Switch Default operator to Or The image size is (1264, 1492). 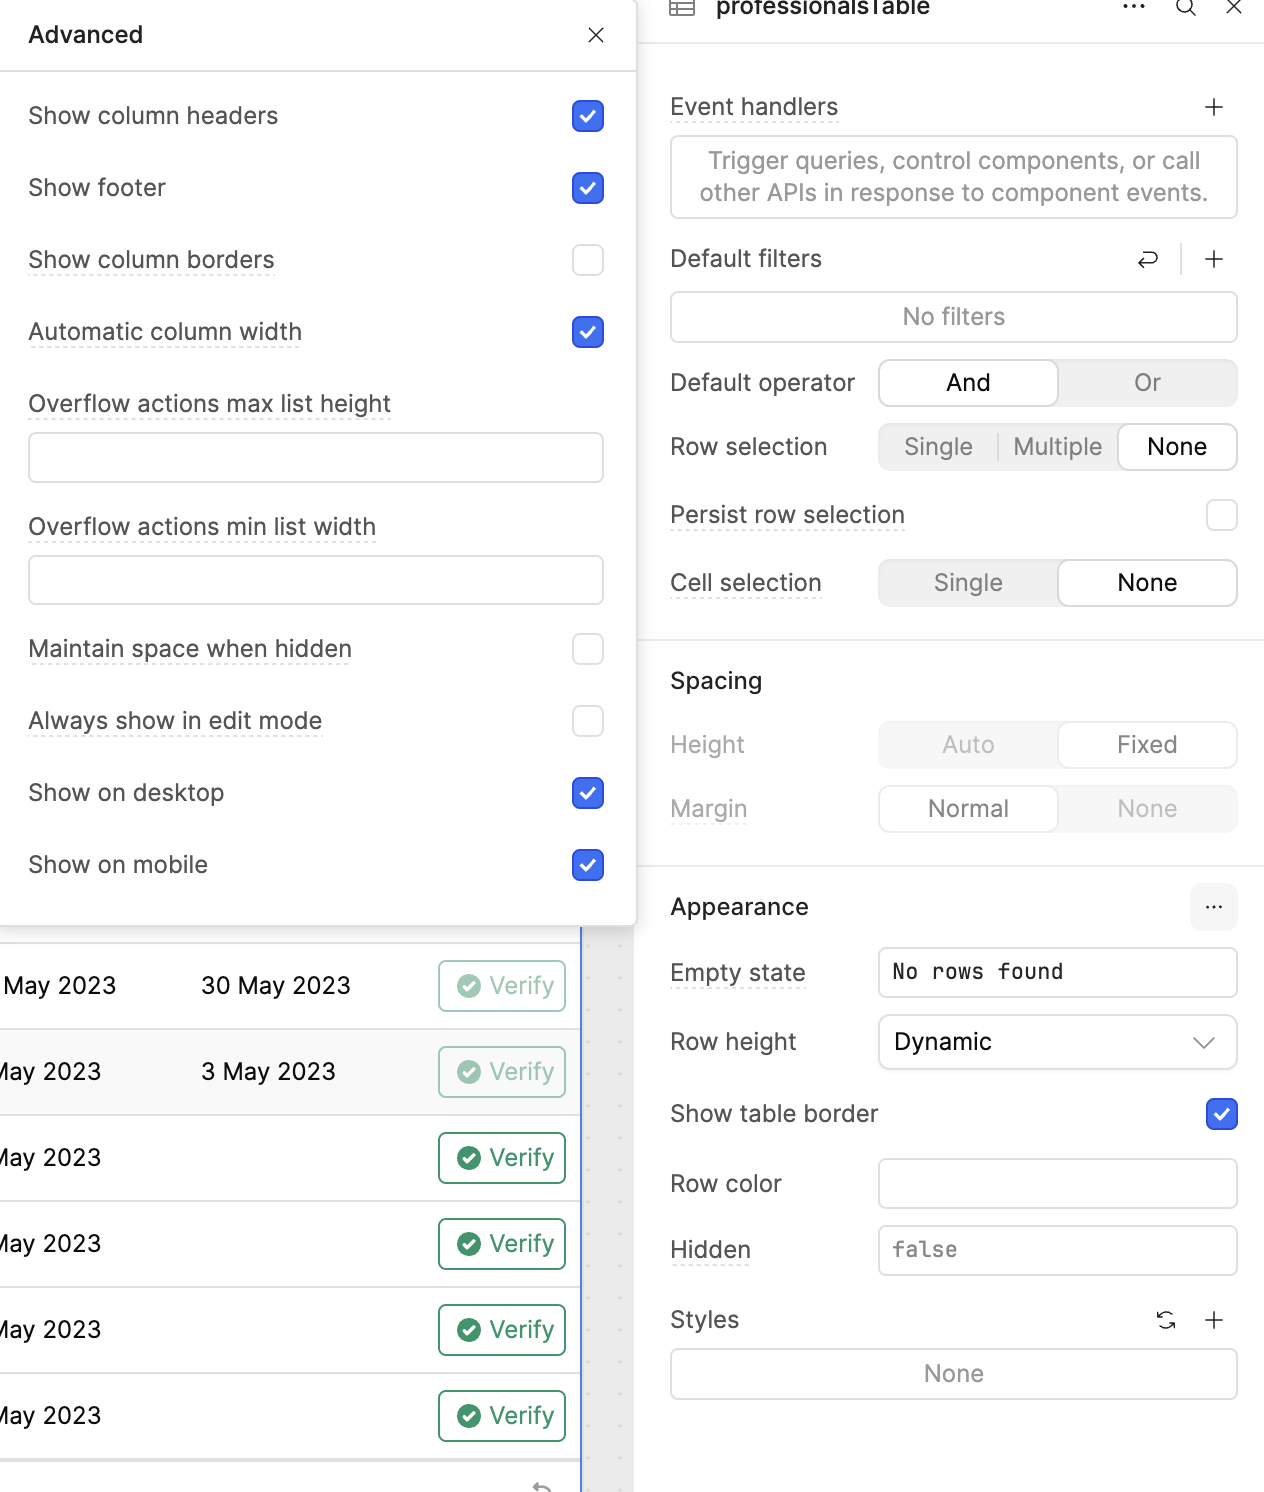[1146, 383]
